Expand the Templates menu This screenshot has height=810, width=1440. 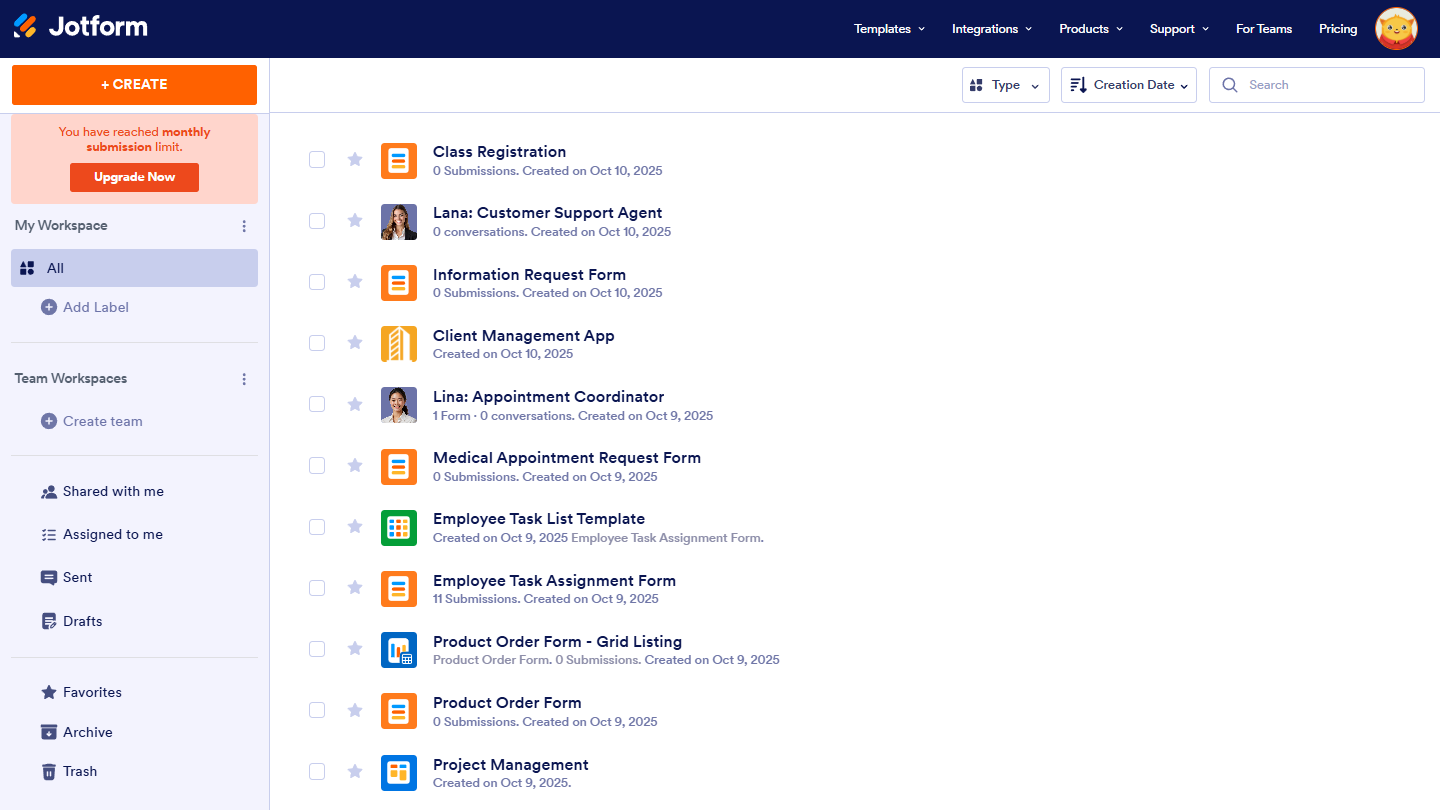tap(889, 29)
